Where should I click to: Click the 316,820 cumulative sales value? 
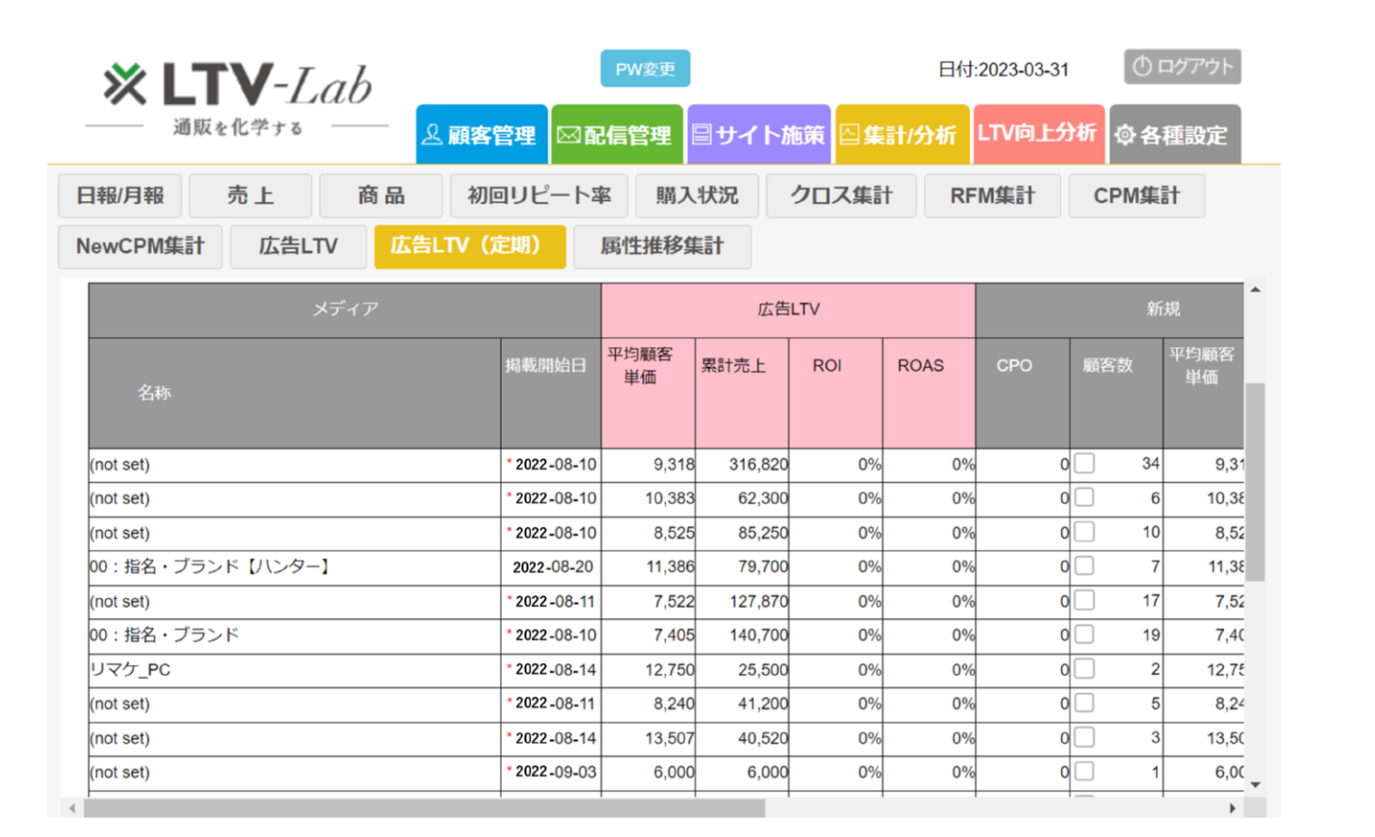point(756,464)
